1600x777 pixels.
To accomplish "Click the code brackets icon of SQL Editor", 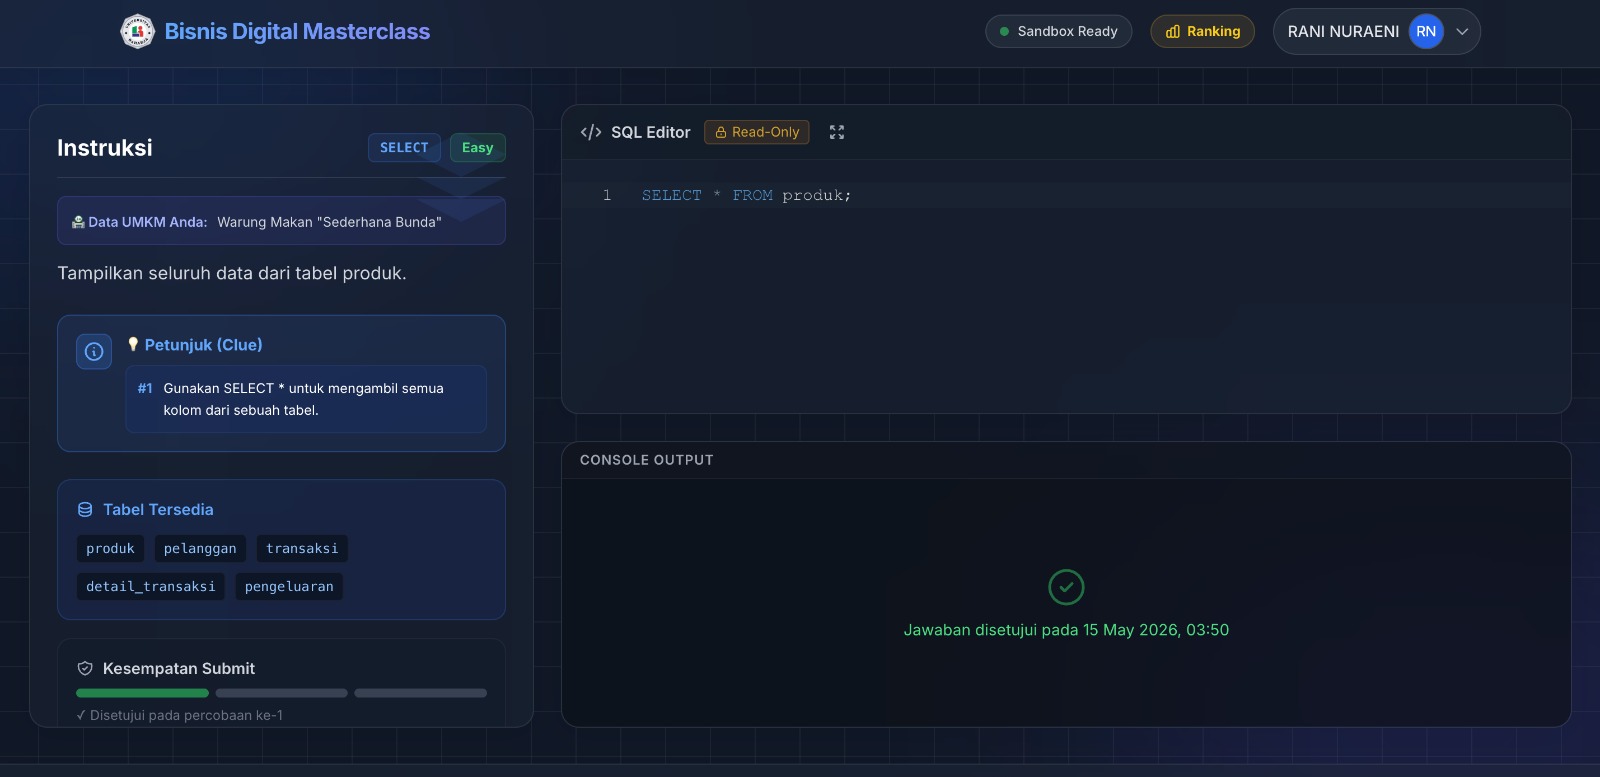I will [591, 132].
